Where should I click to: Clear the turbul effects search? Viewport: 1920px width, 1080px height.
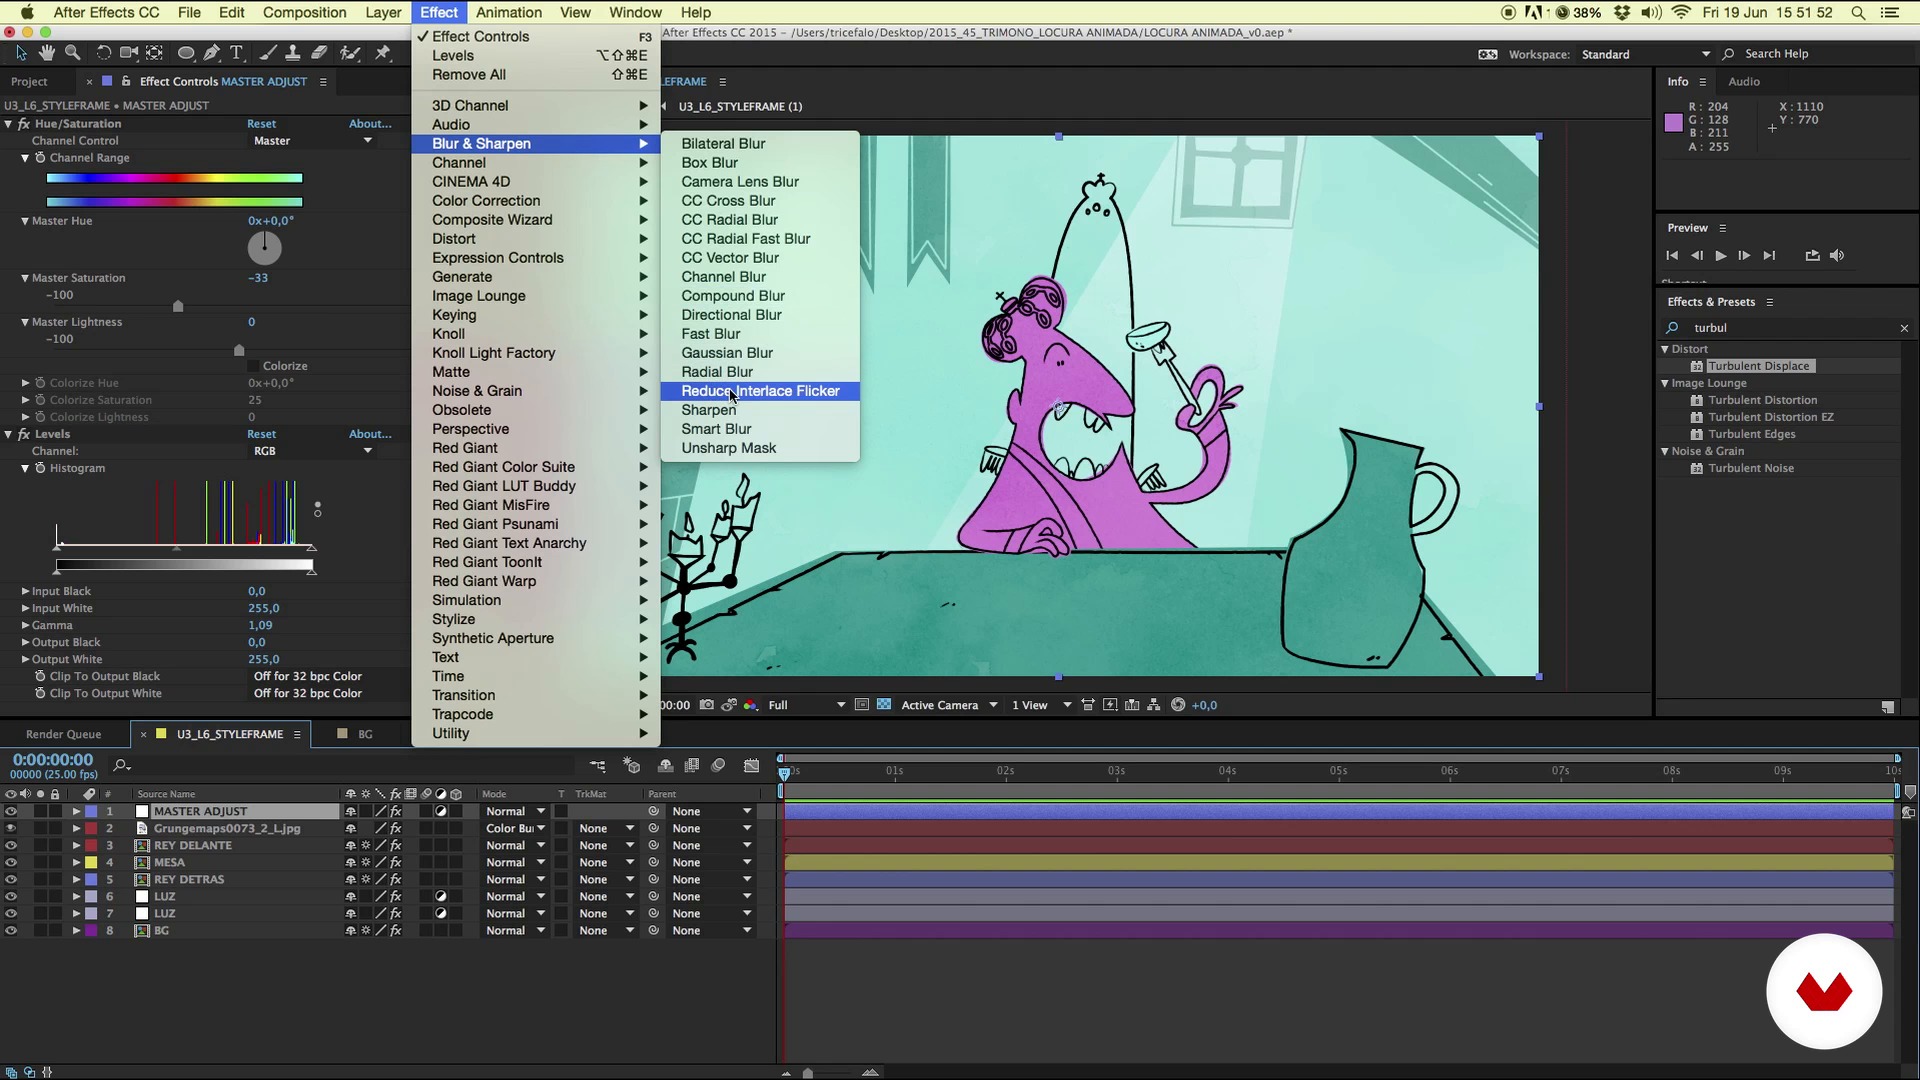click(1904, 328)
